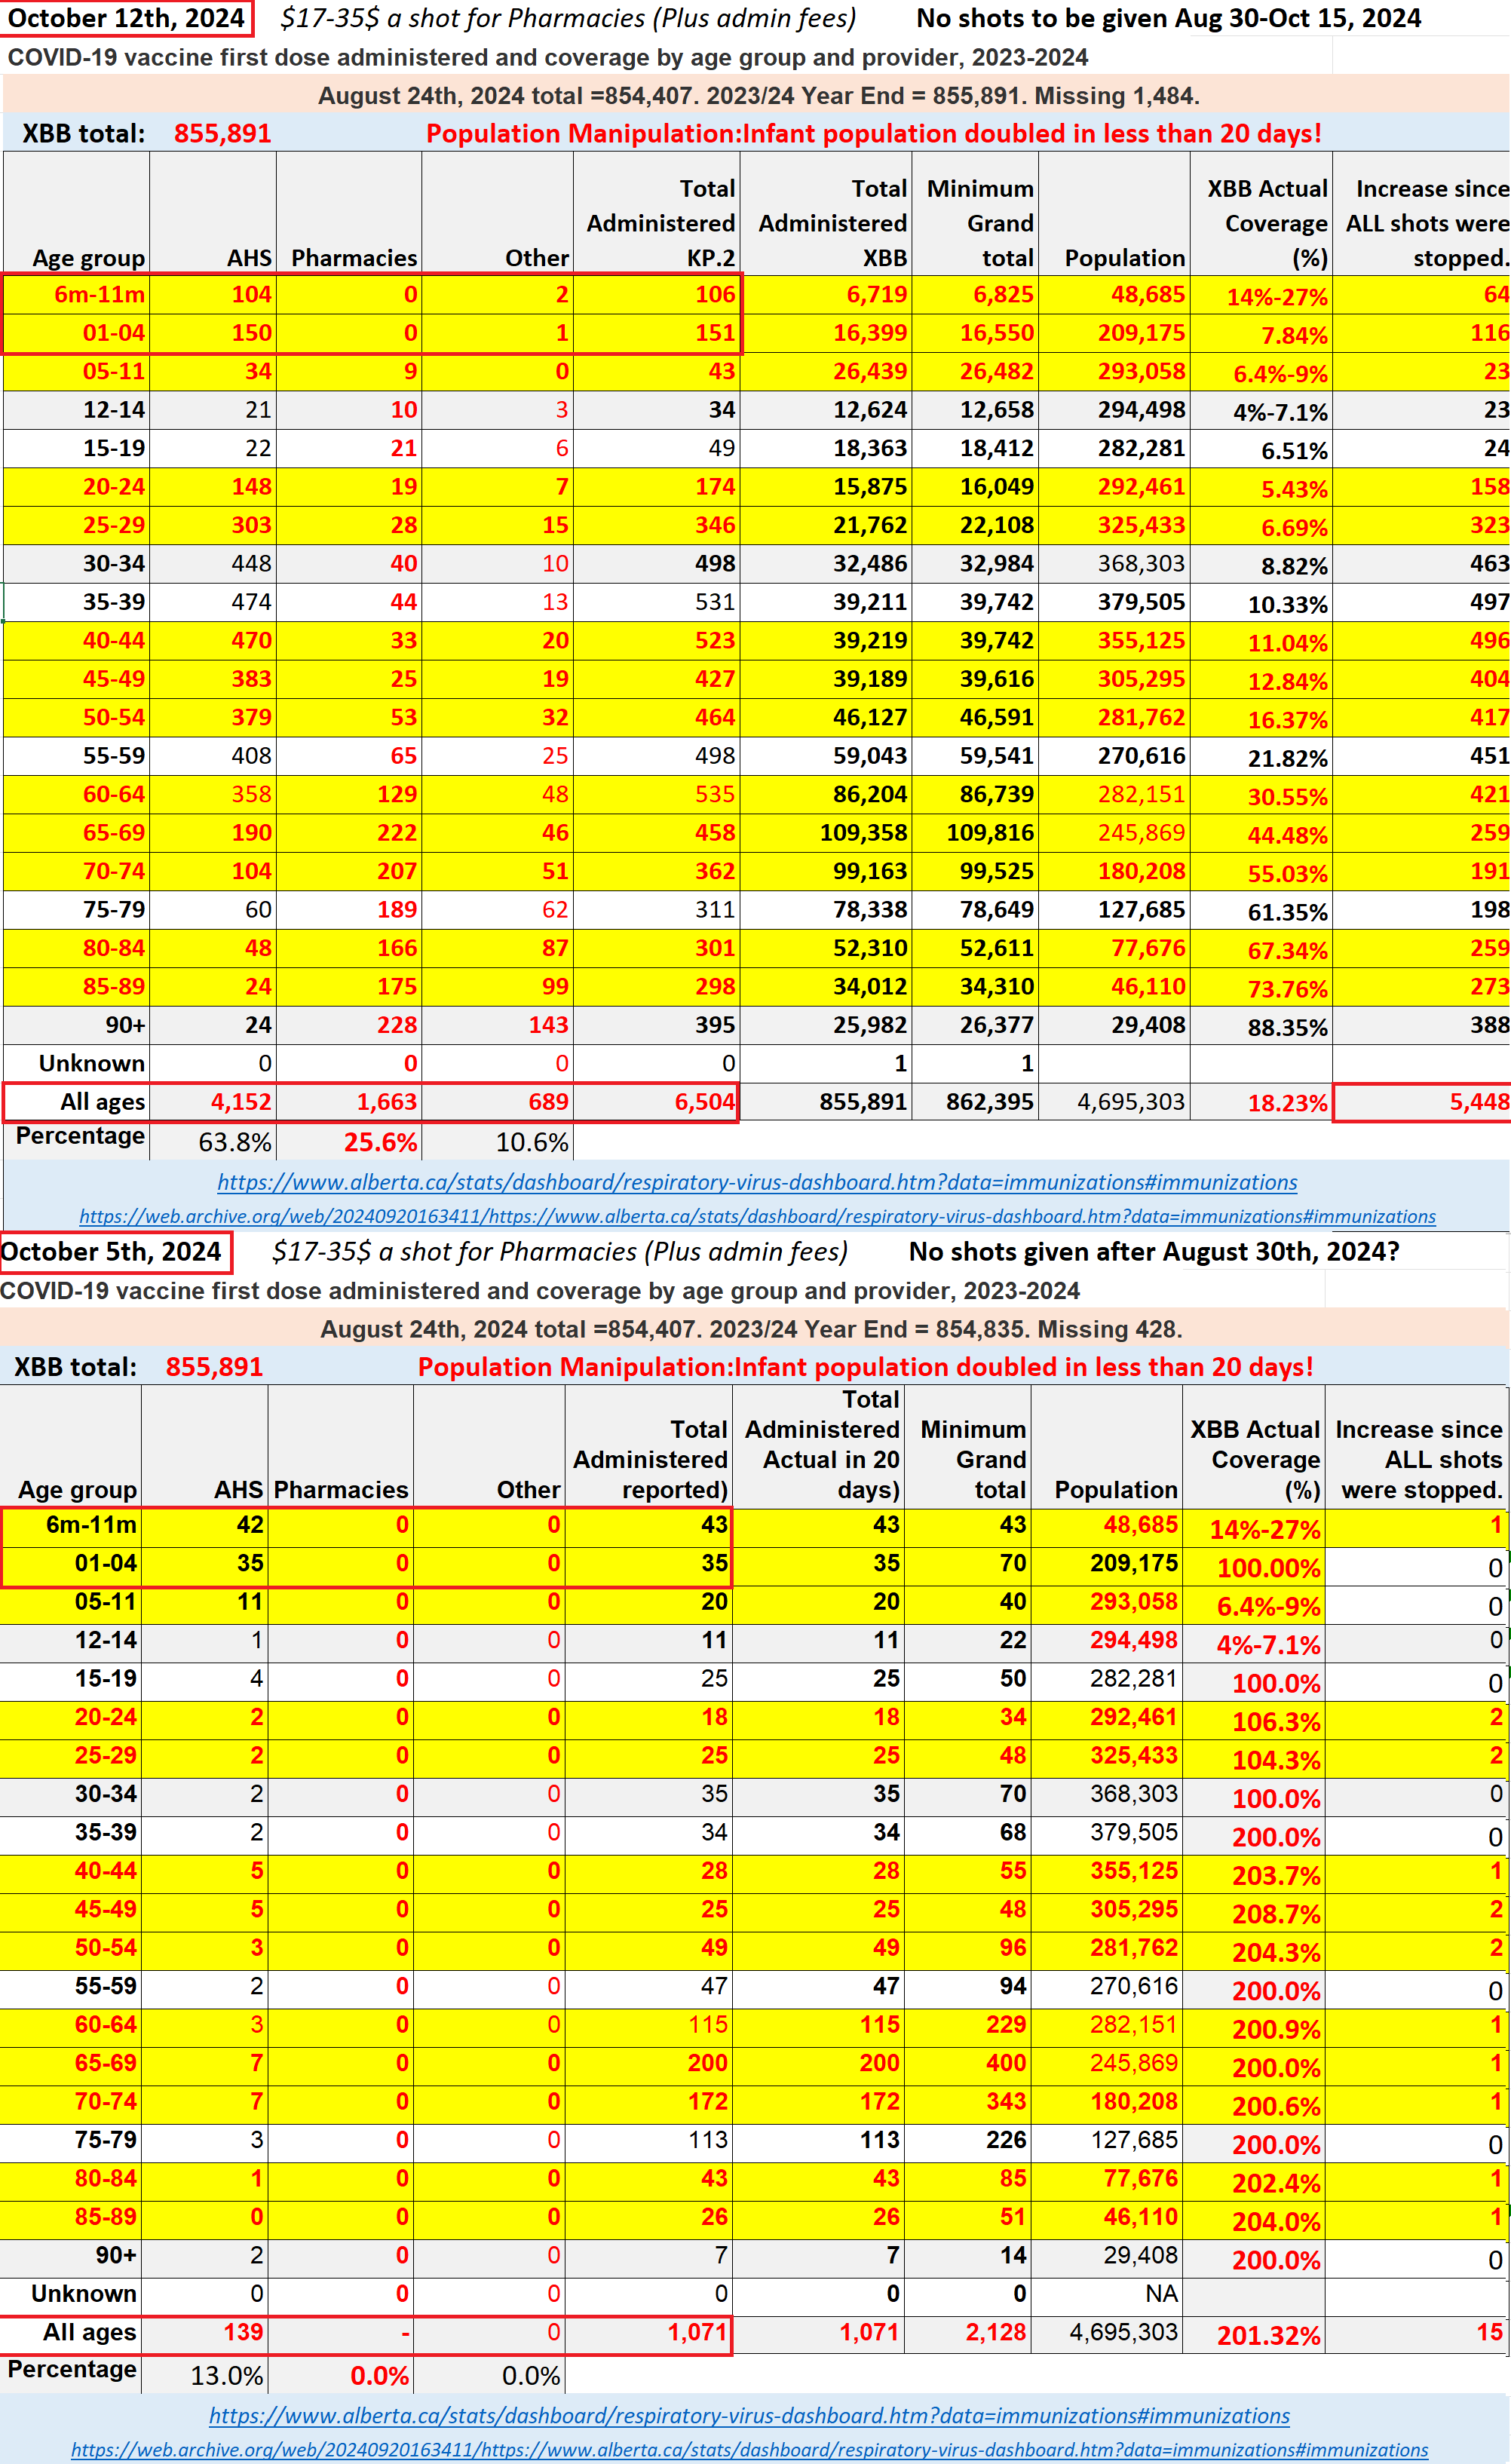This screenshot has height=2464, width=1511.
Task: Select the 'XBB total:' label in the top table
Action: (x=83, y=134)
